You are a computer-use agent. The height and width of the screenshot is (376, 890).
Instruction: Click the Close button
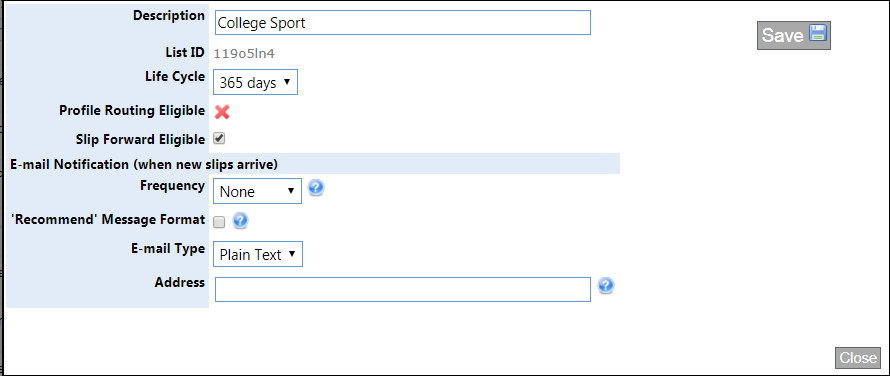tap(858, 358)
